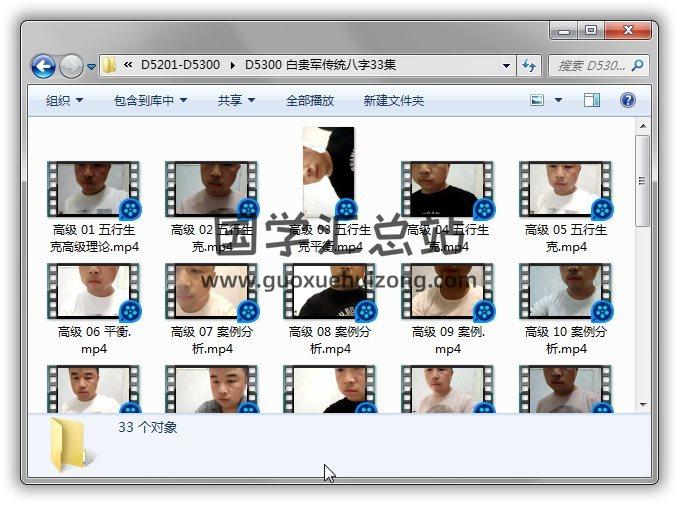Refresh the folder with the refresh button
Image resolution: width=679 pixels, height=505 pixels.
tap(529, 66)
